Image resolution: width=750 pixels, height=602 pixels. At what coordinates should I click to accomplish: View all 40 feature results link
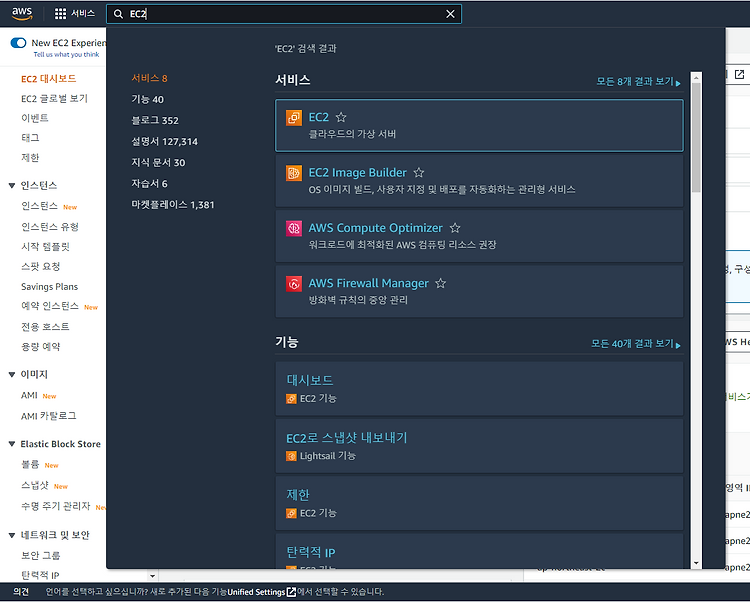(x=636, y=344)
